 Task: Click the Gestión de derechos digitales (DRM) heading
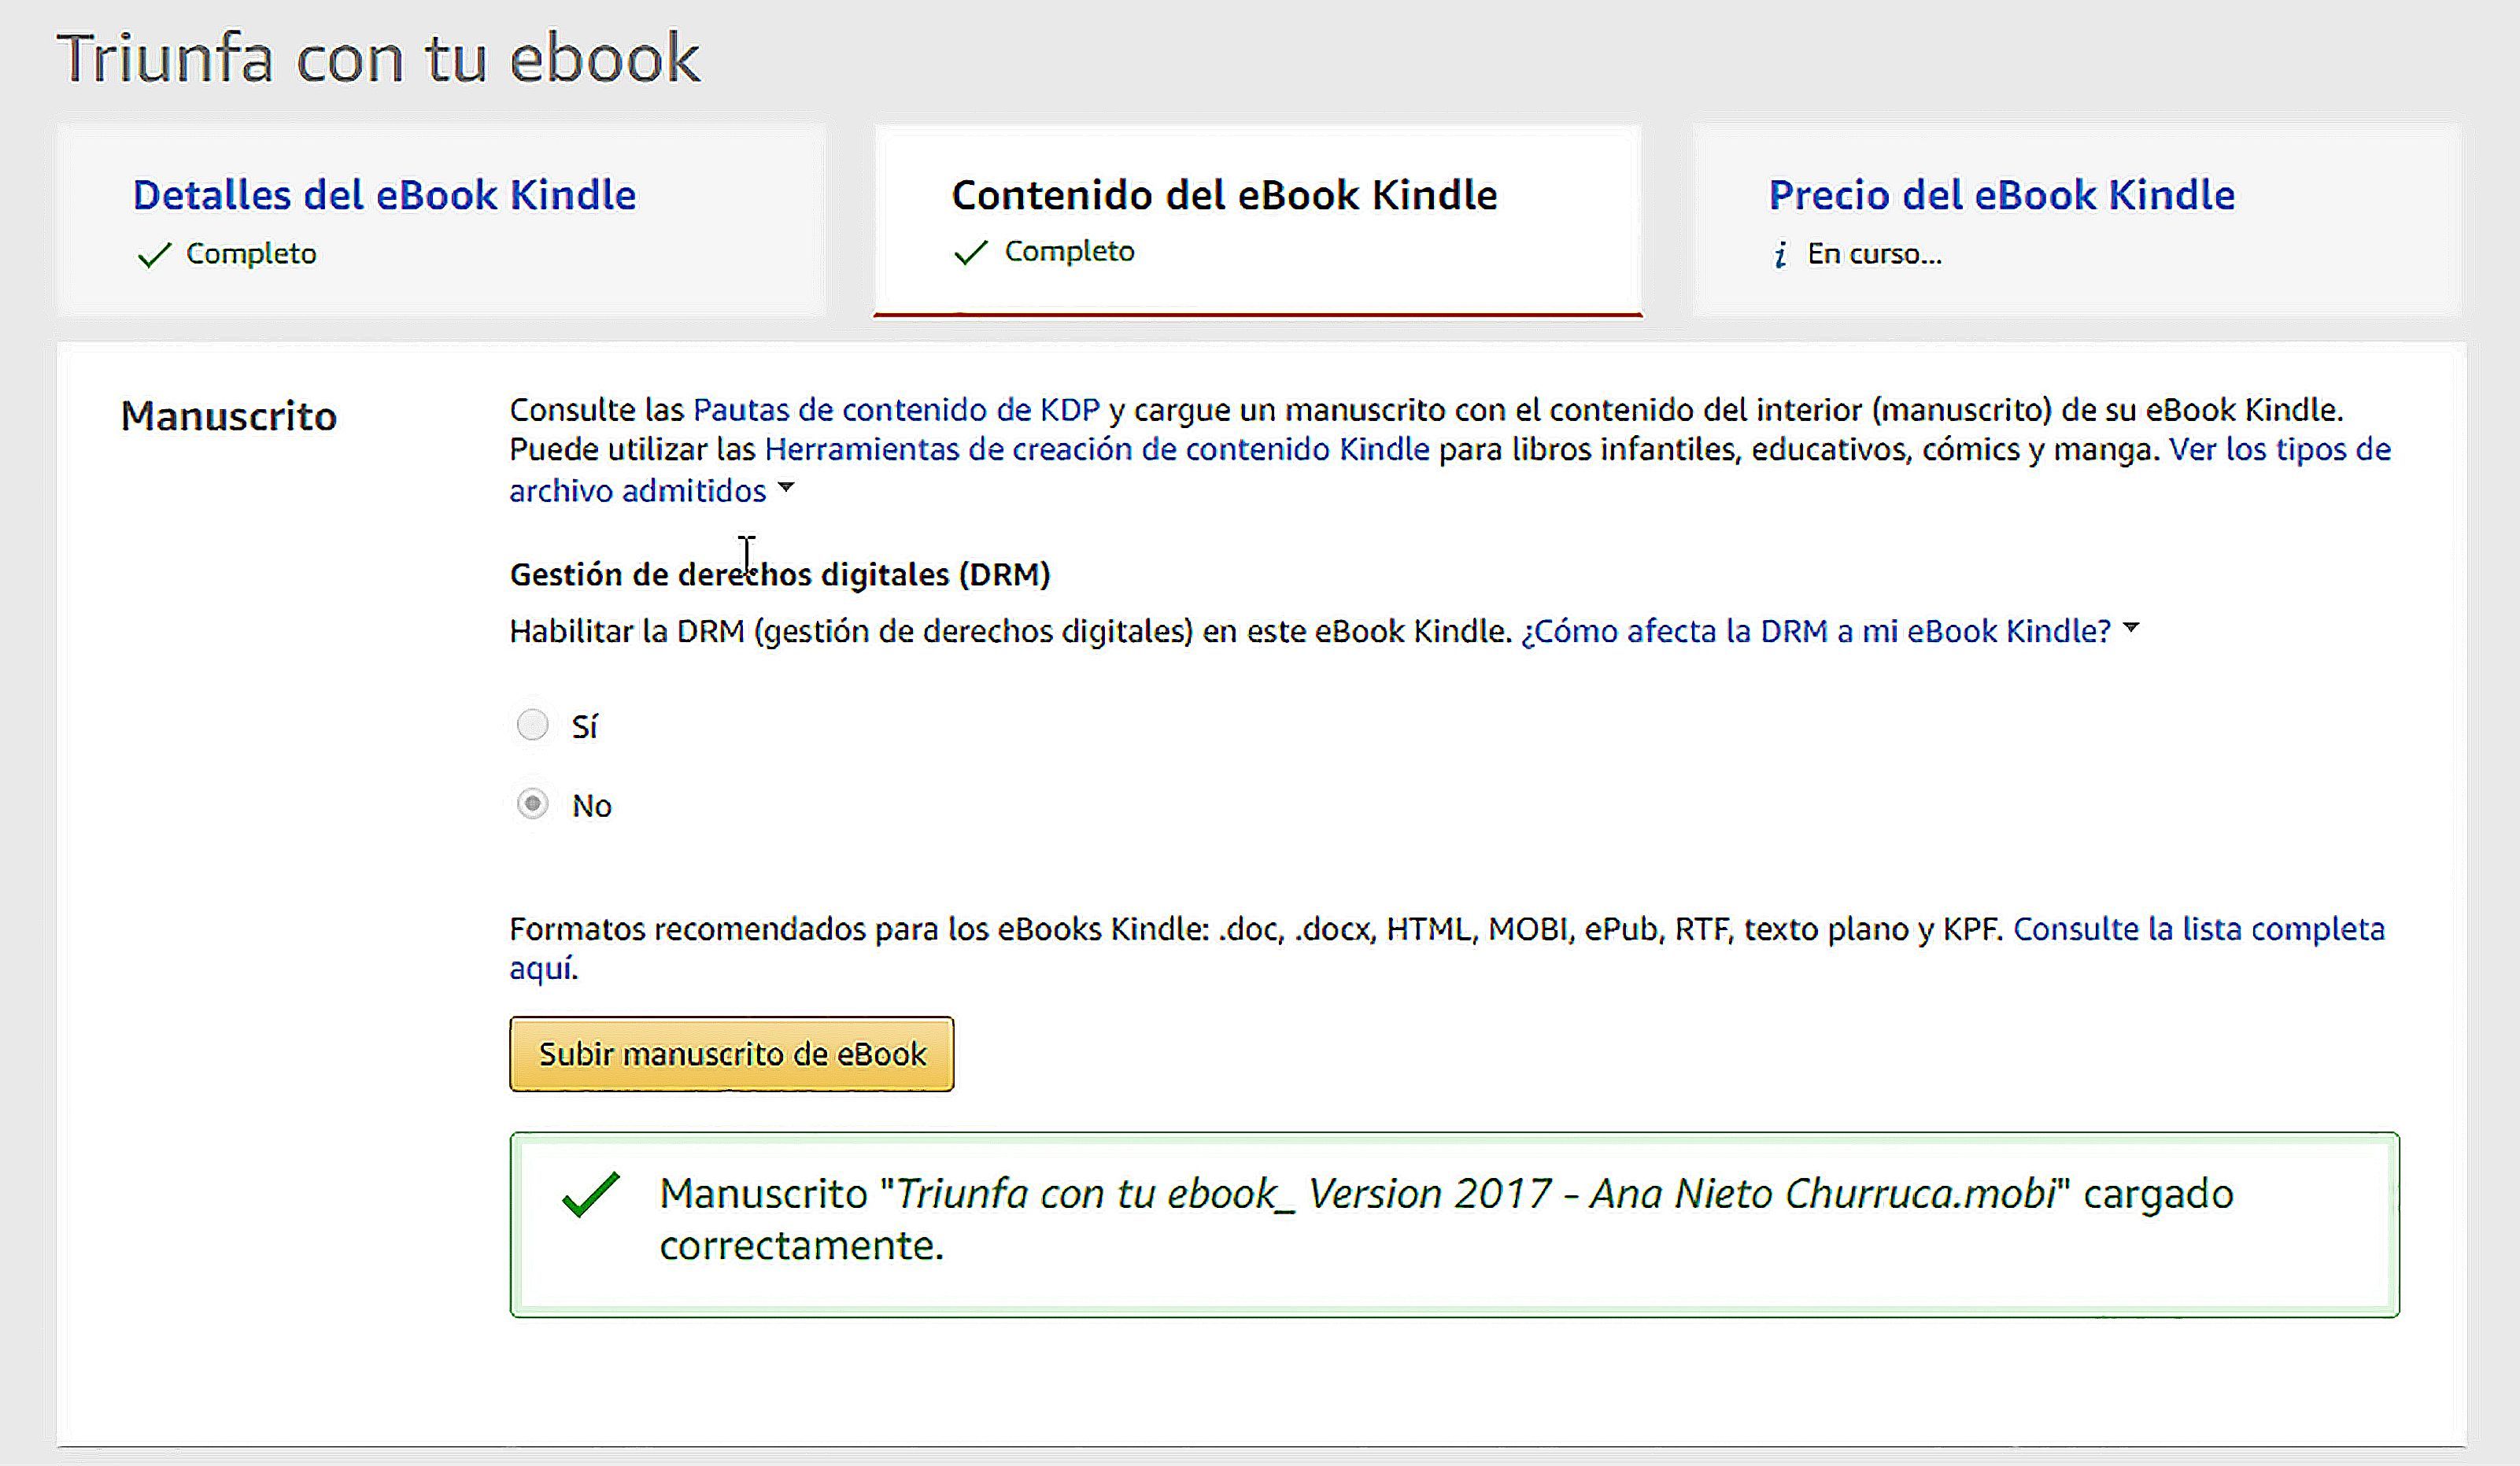(x=780, y=575)
